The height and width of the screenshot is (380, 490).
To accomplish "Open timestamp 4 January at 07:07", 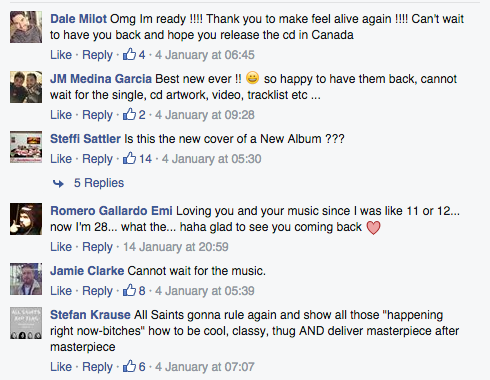I will coord(205,367).
